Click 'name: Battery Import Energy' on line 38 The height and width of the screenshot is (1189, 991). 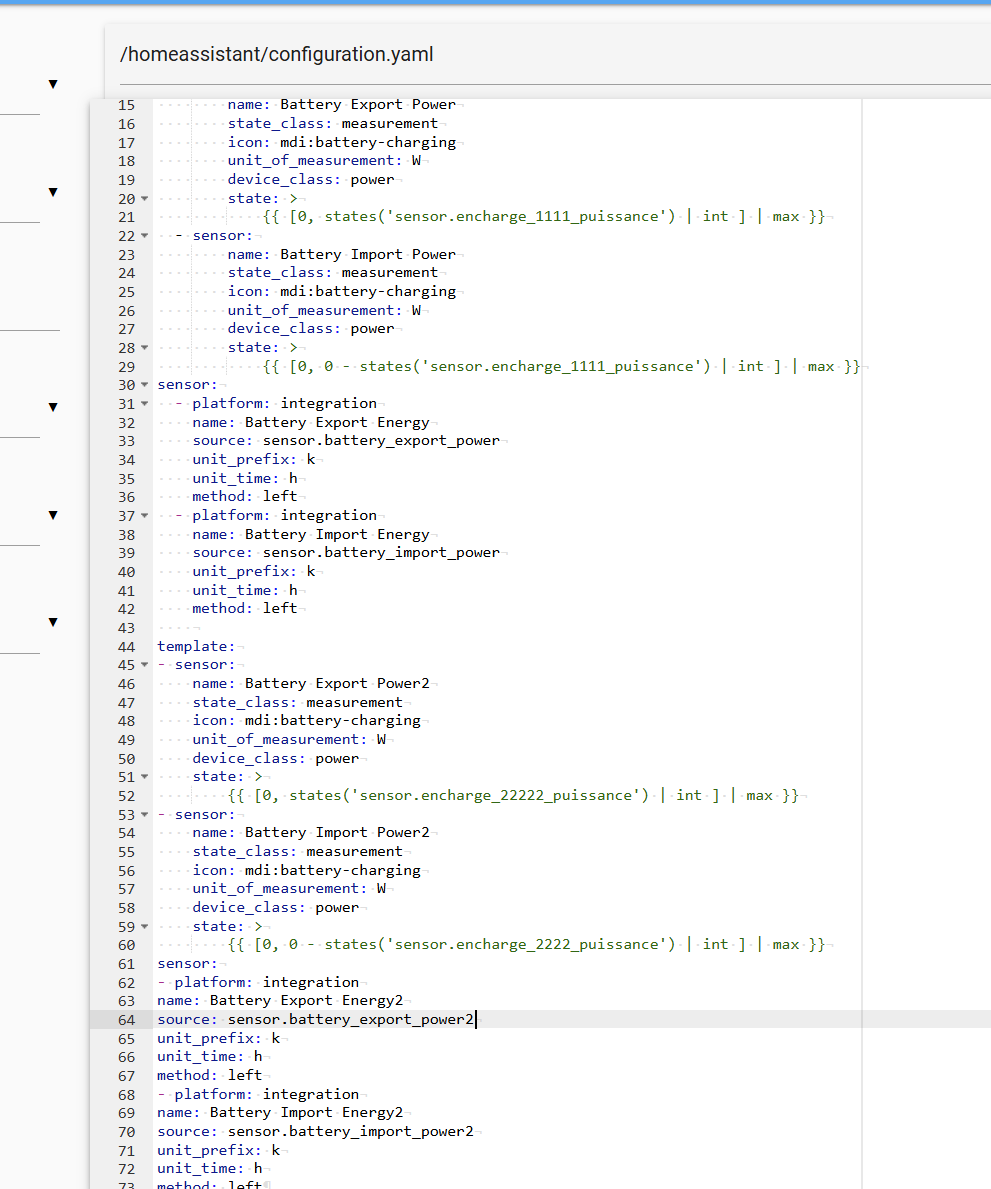coord(311,535)
